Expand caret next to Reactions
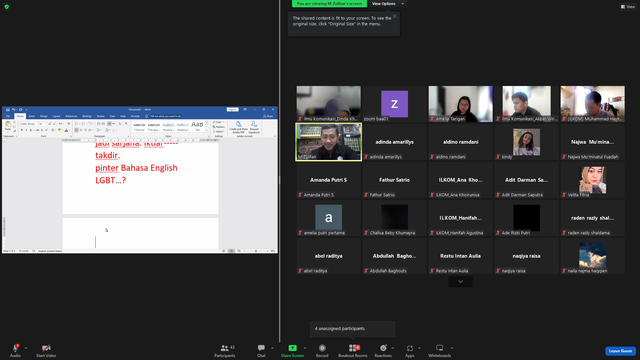The image size is (640, 360). click(x=393, y=348)
